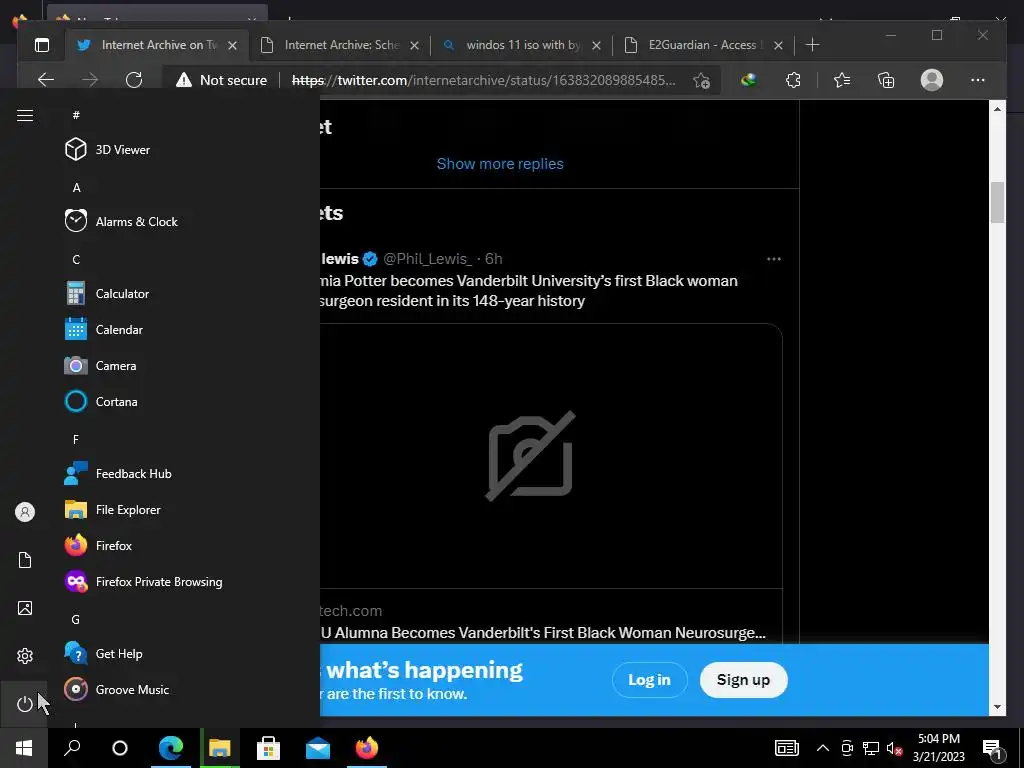This screenshot has width=1024, height=768.
Task: Open Settings gear in Start sidebar
Action: pos(24,656)
